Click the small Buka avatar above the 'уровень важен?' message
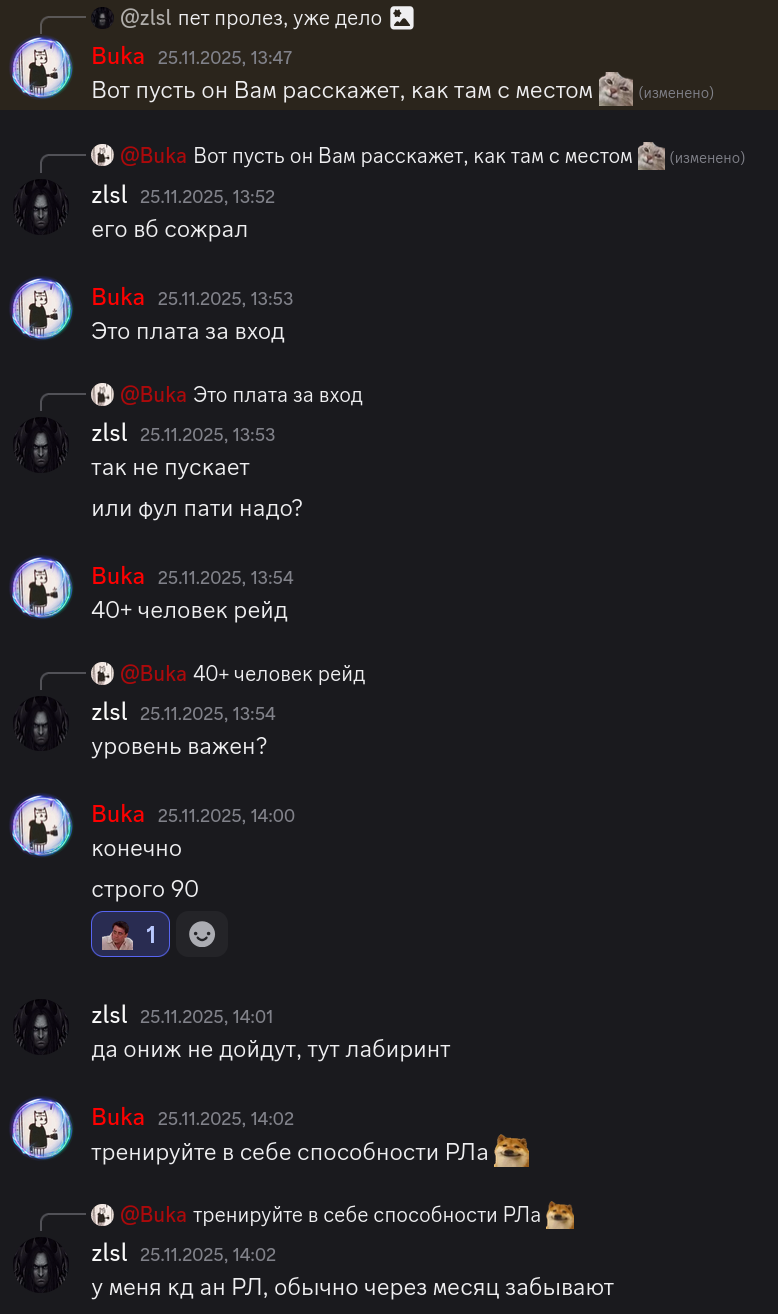778x1314 pixels. pyautogui.click(x=102, y=674)
